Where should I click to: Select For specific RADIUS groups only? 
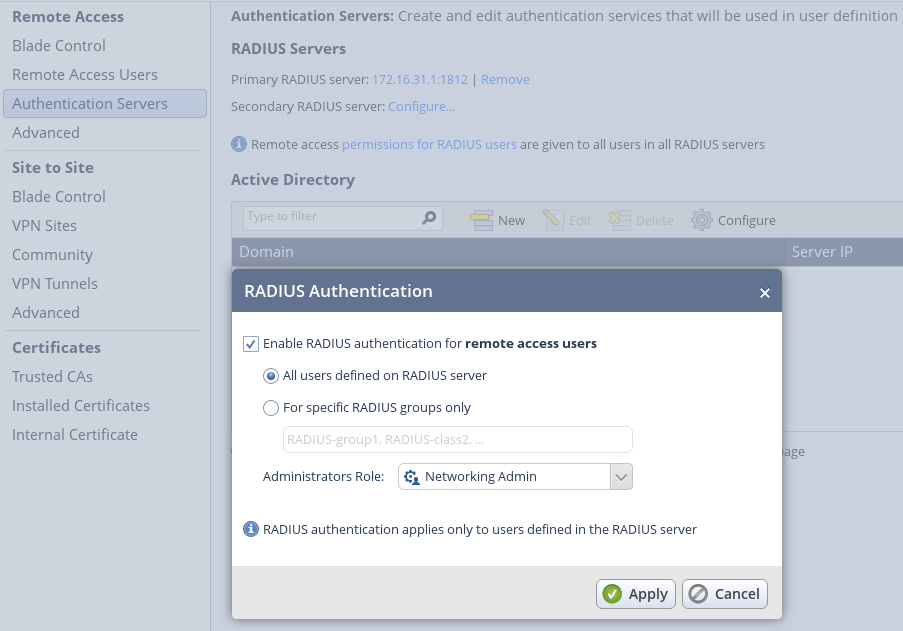point(271,408)
